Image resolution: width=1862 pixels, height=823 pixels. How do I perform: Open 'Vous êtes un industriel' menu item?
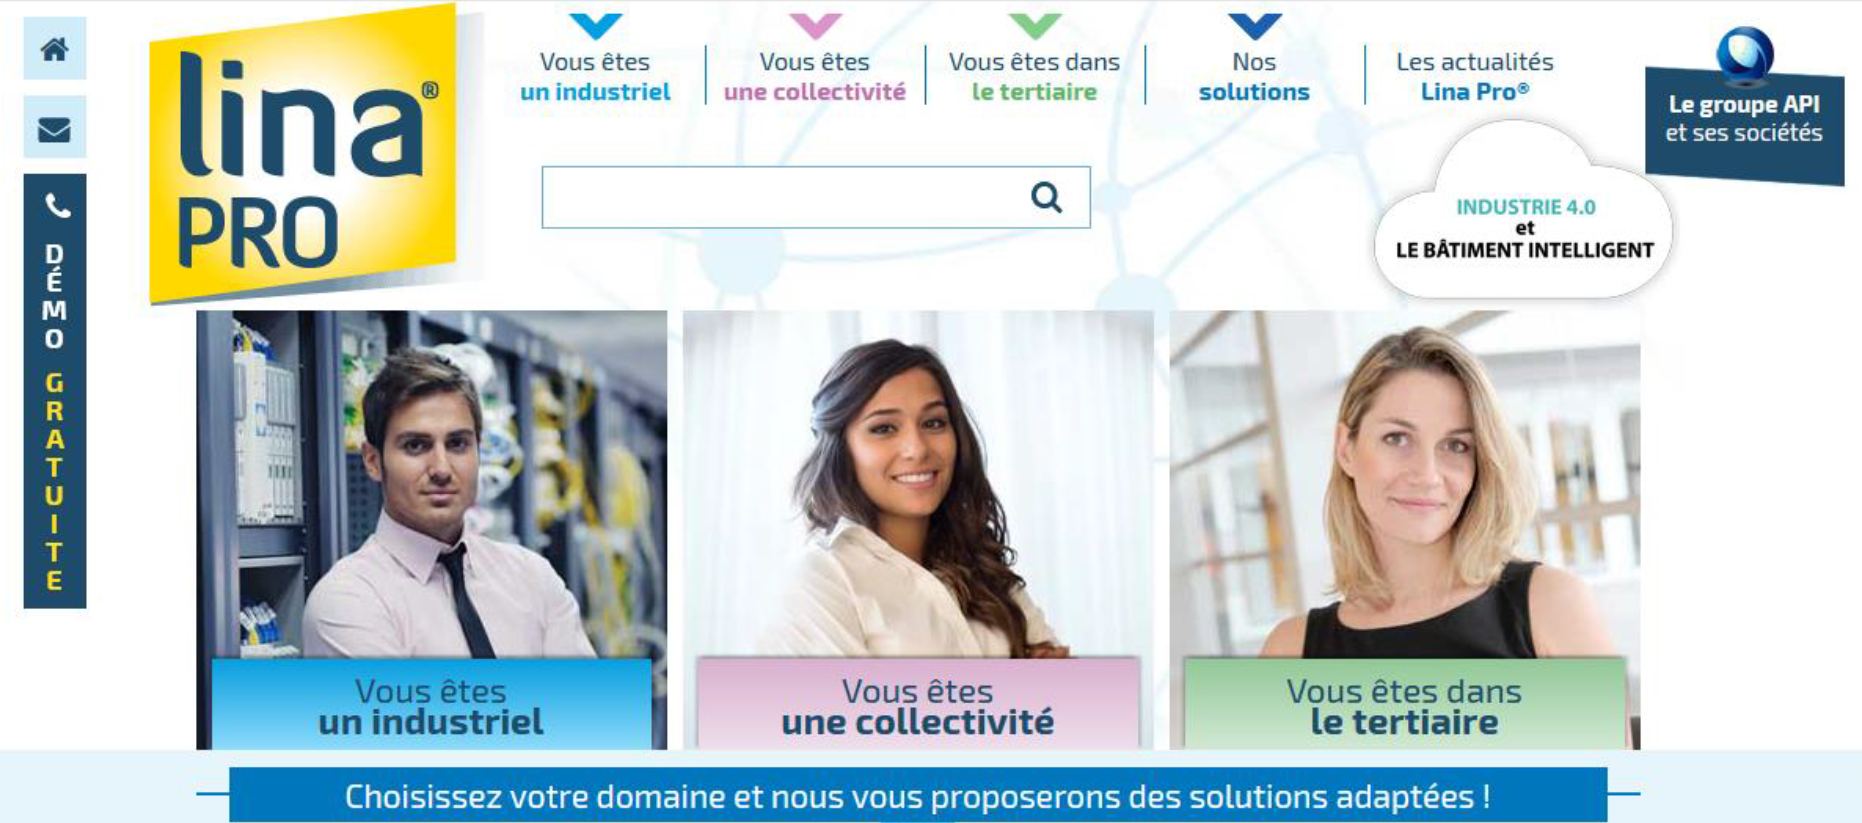pyautogui.click(x=595, y=77)
